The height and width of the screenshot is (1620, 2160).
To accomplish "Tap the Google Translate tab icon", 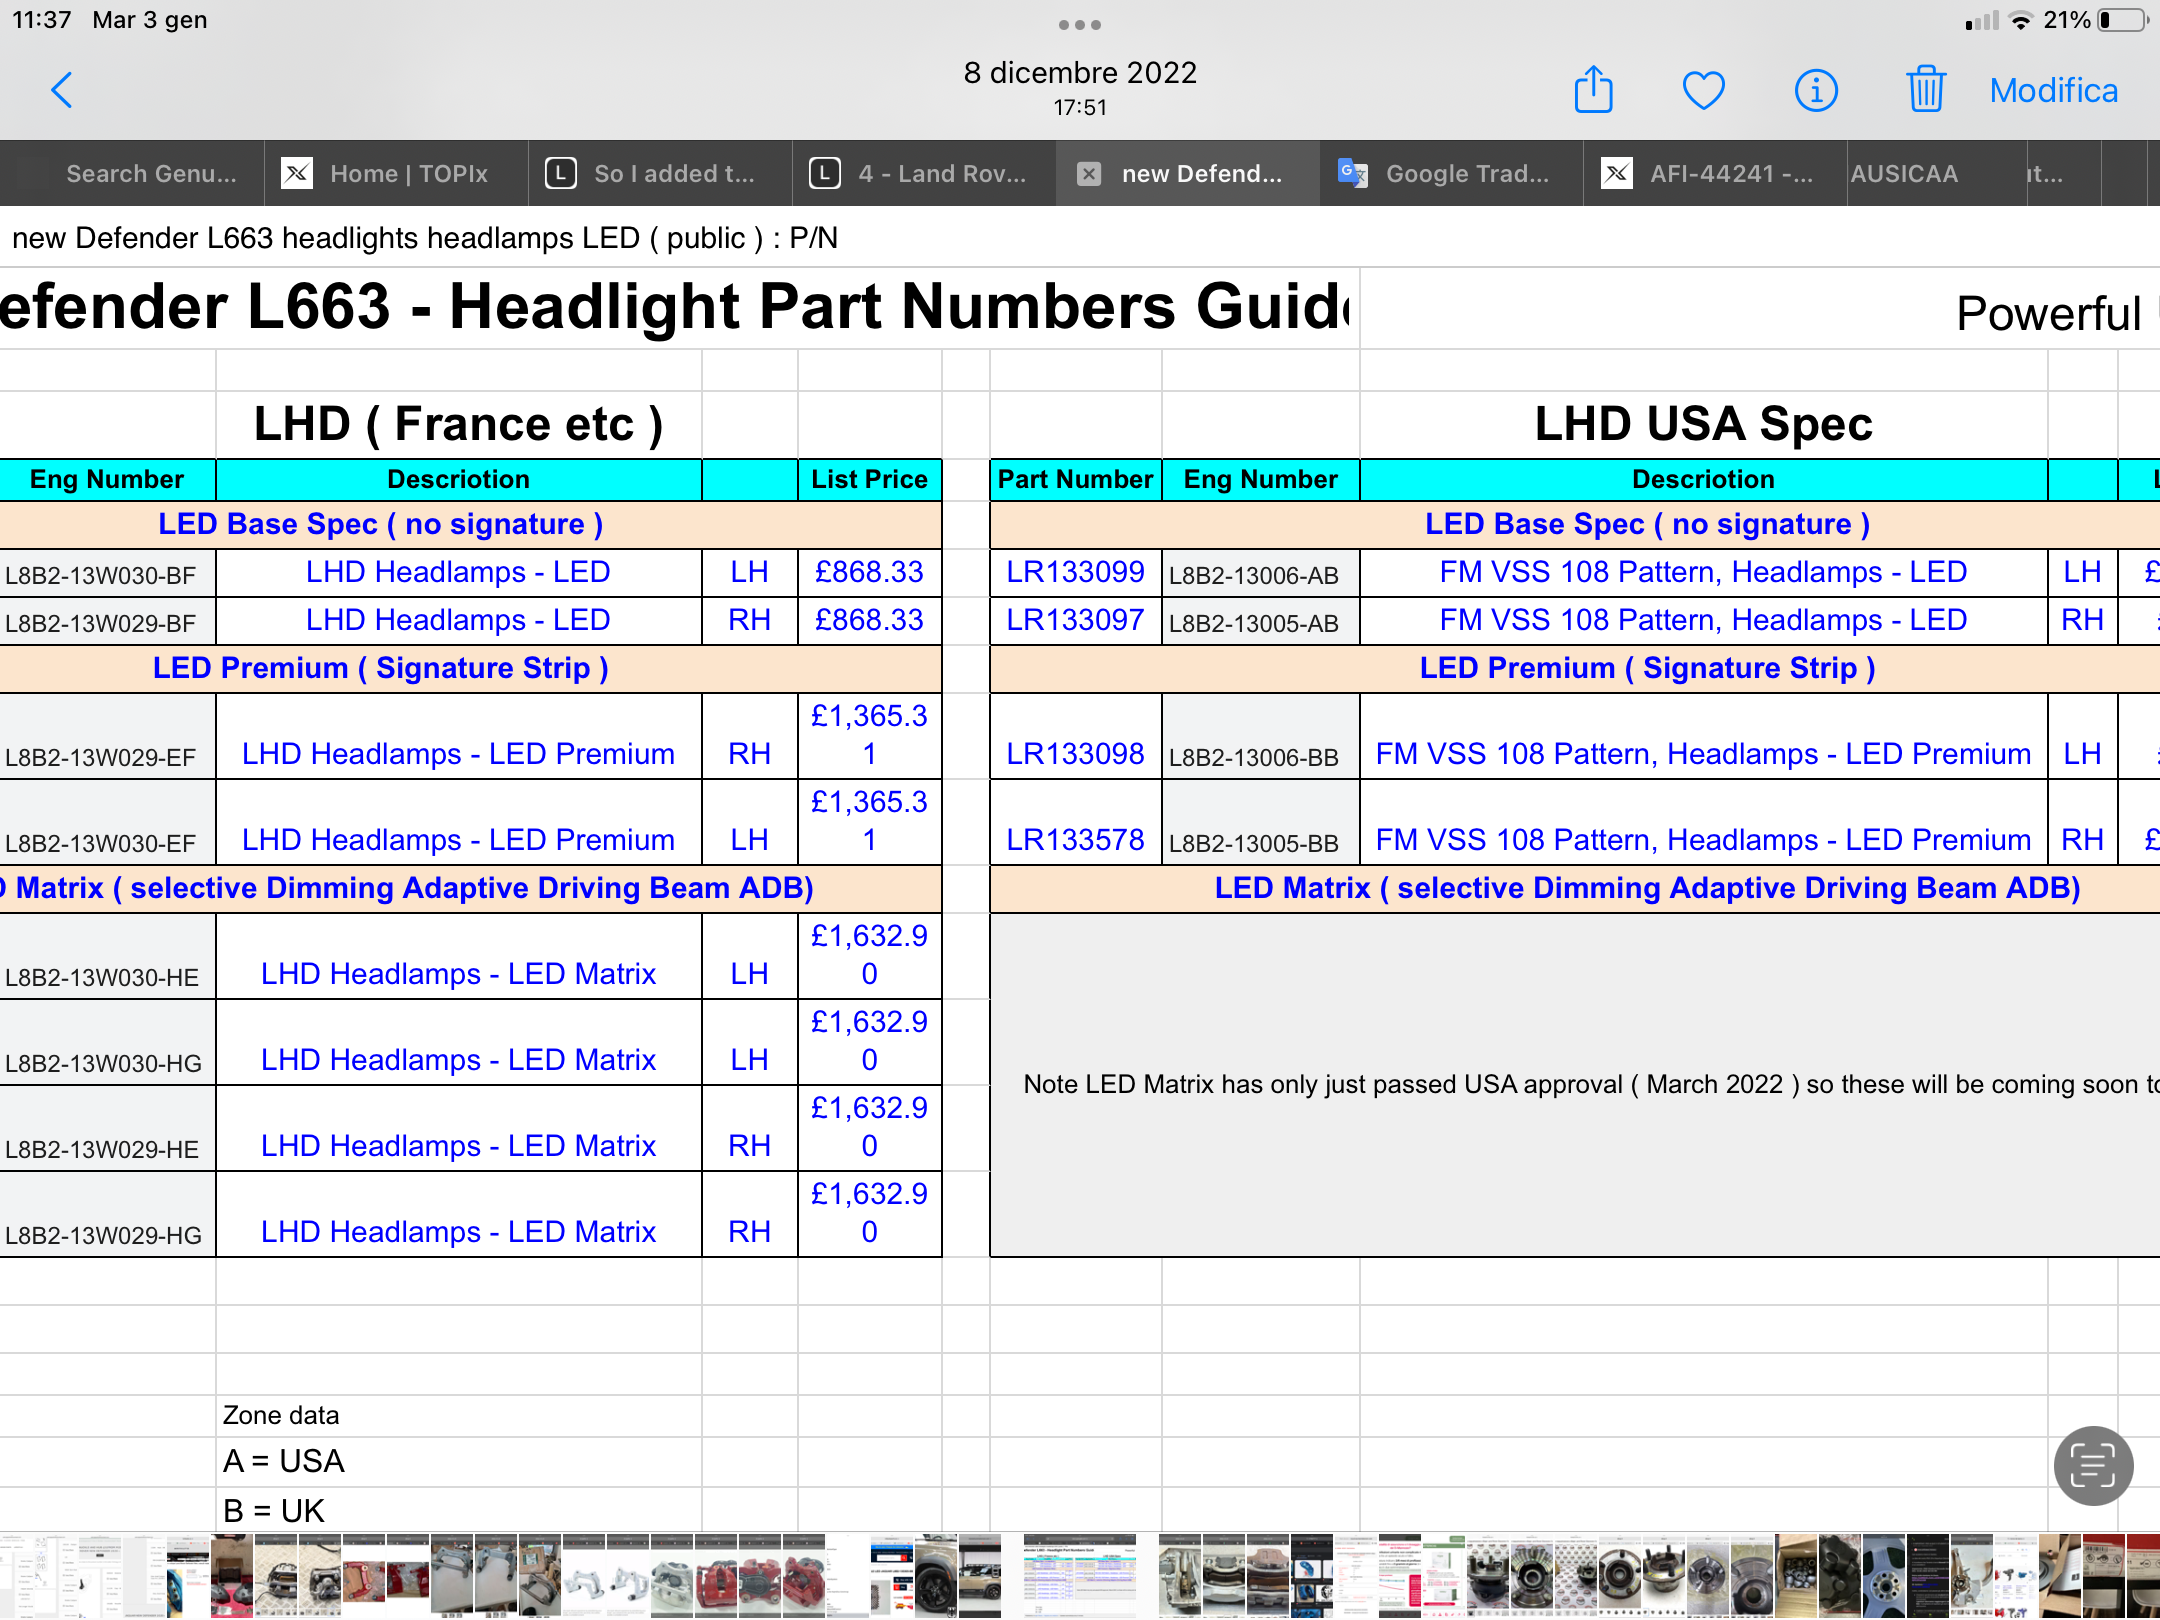I will [x=1352, y=174].
